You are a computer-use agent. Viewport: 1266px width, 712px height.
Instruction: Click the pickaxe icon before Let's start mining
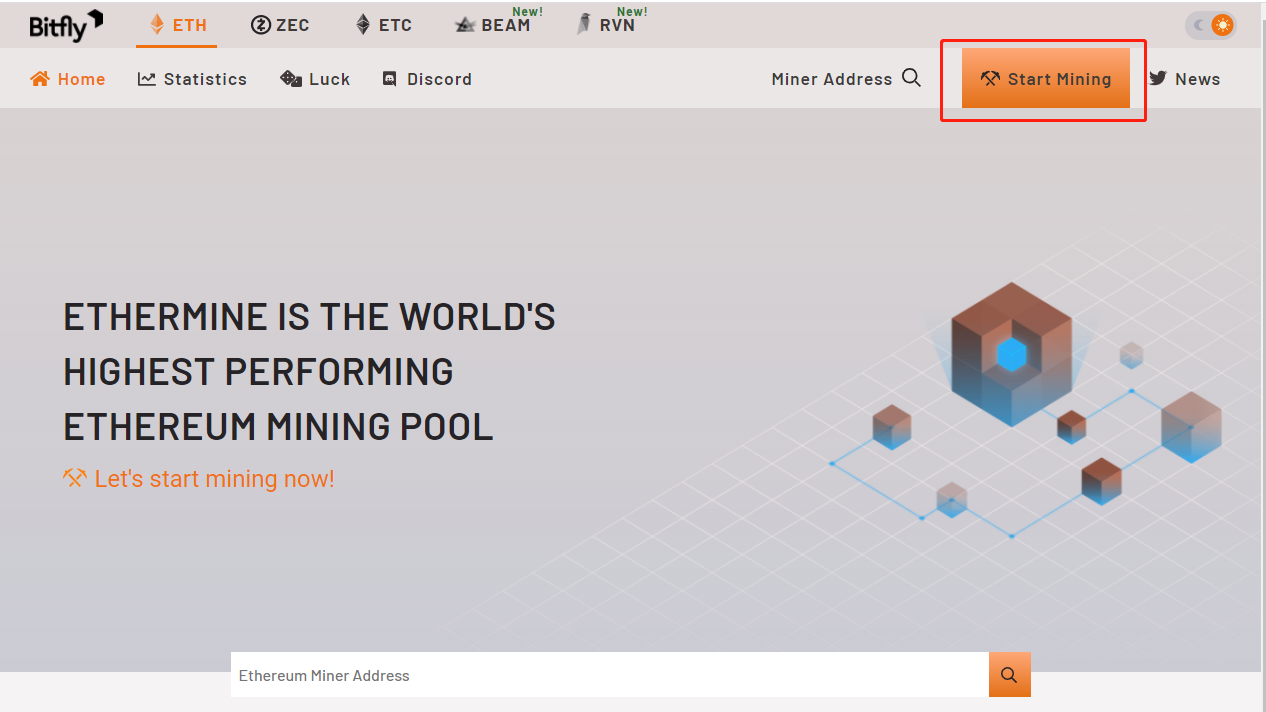(75, 478)
